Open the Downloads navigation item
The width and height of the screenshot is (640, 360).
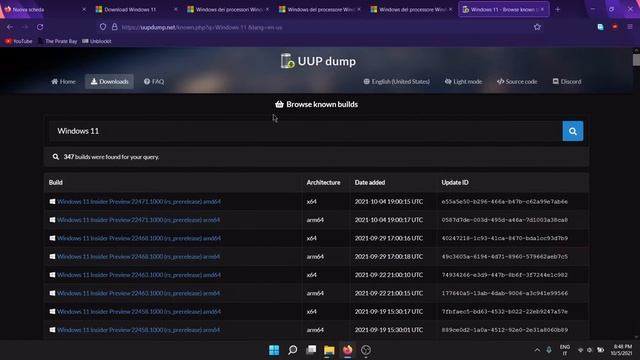pos(109,82)
